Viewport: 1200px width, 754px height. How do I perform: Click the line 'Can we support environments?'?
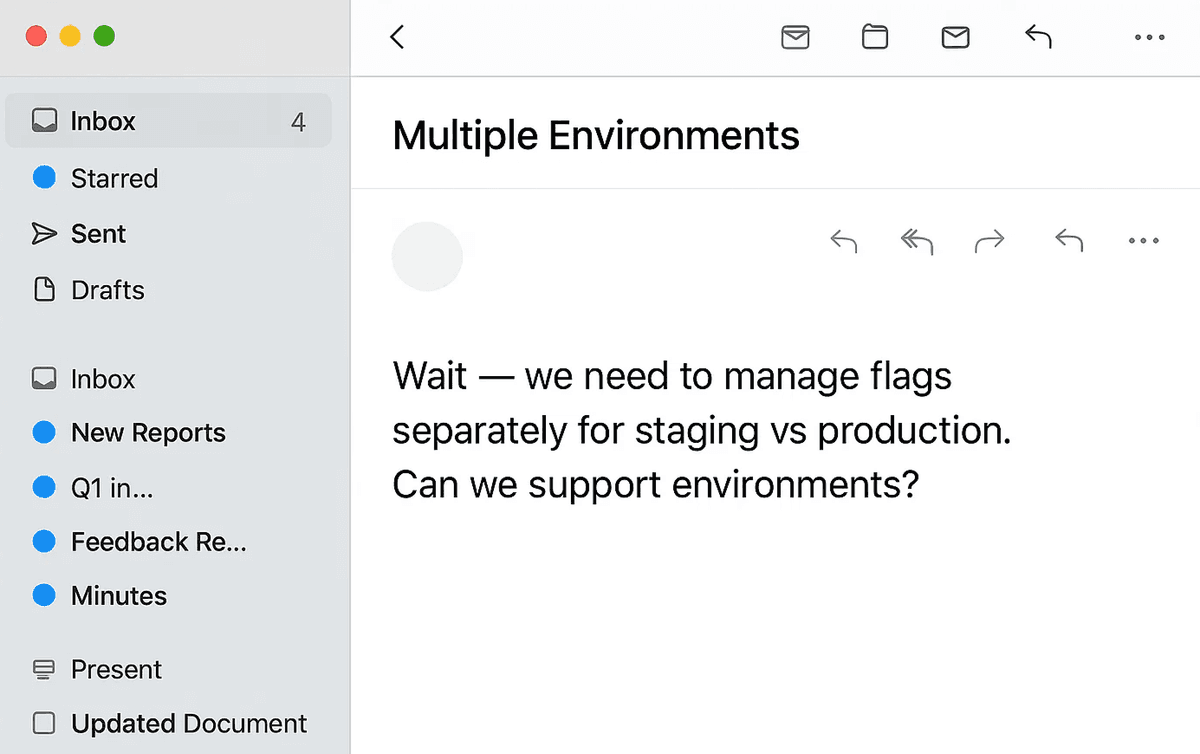tap(655, 485)
